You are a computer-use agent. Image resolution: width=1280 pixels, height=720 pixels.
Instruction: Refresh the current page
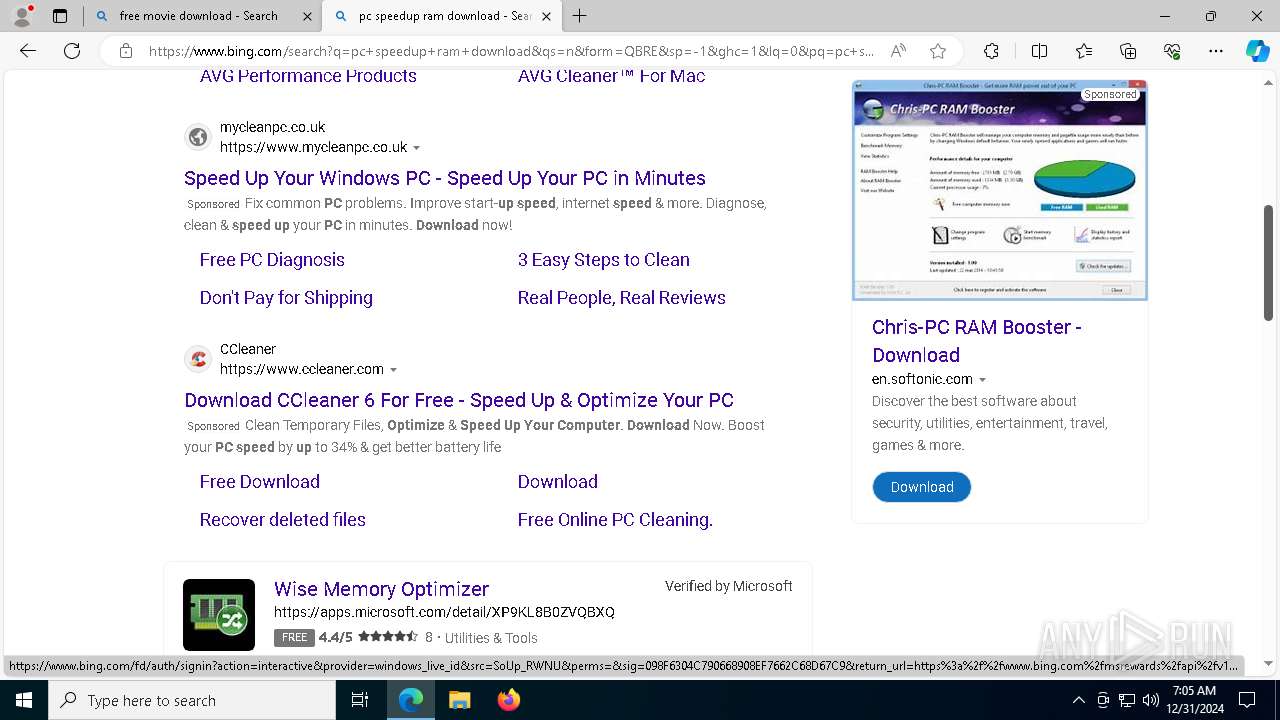72,51
